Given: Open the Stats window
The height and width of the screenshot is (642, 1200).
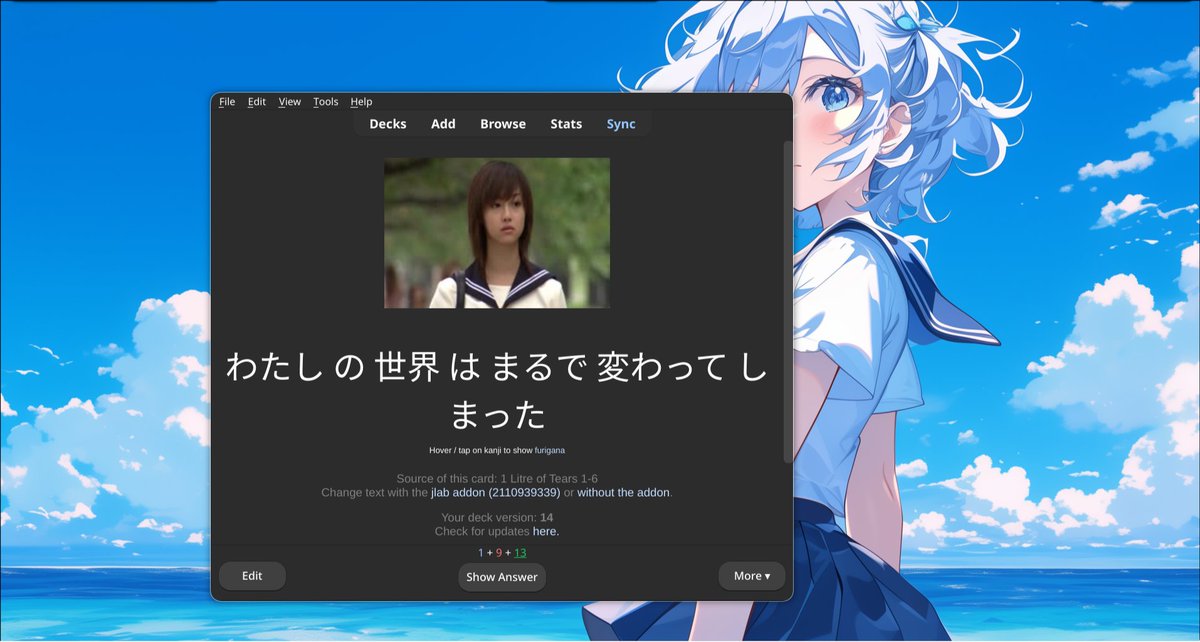Looking at the screenshot, I should point(566,124).
